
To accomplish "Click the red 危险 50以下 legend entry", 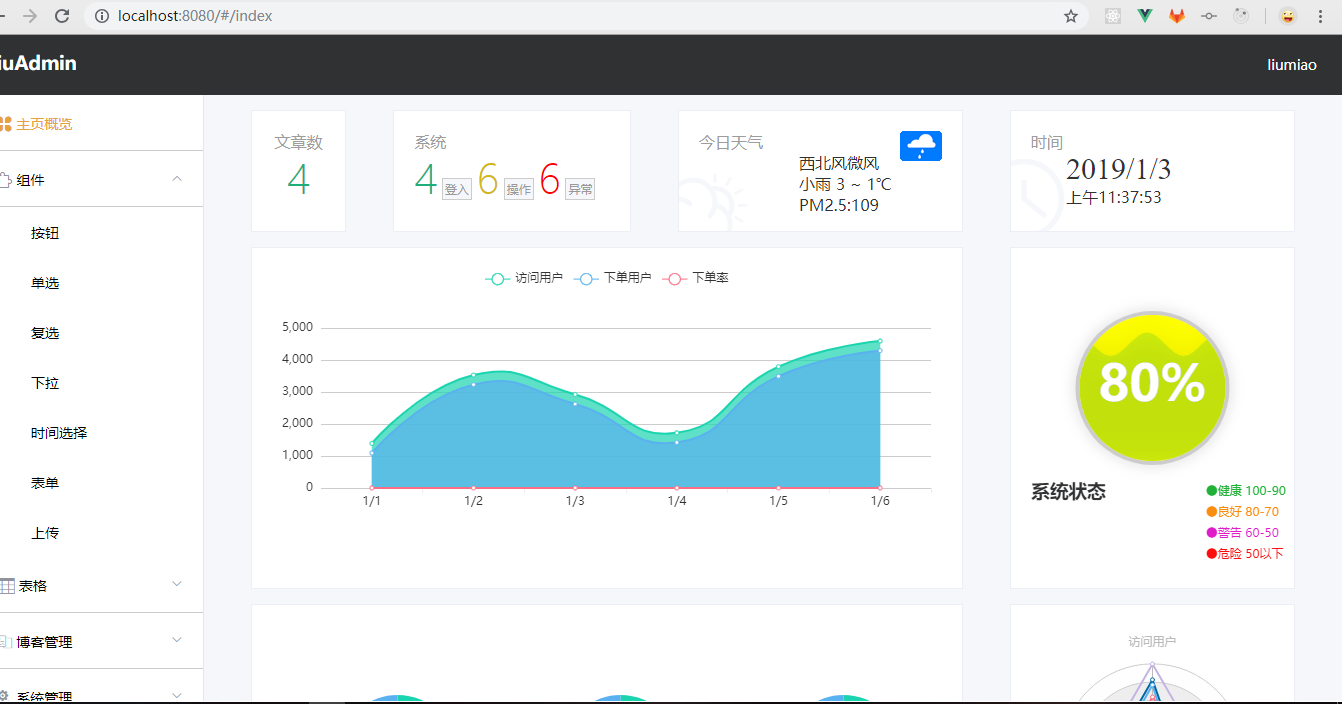I will [x=1245, y=554].
